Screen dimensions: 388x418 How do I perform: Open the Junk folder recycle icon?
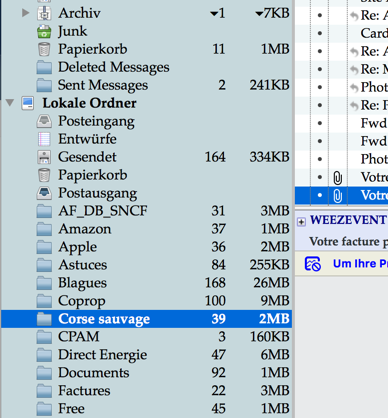click(x=44, y=32)
